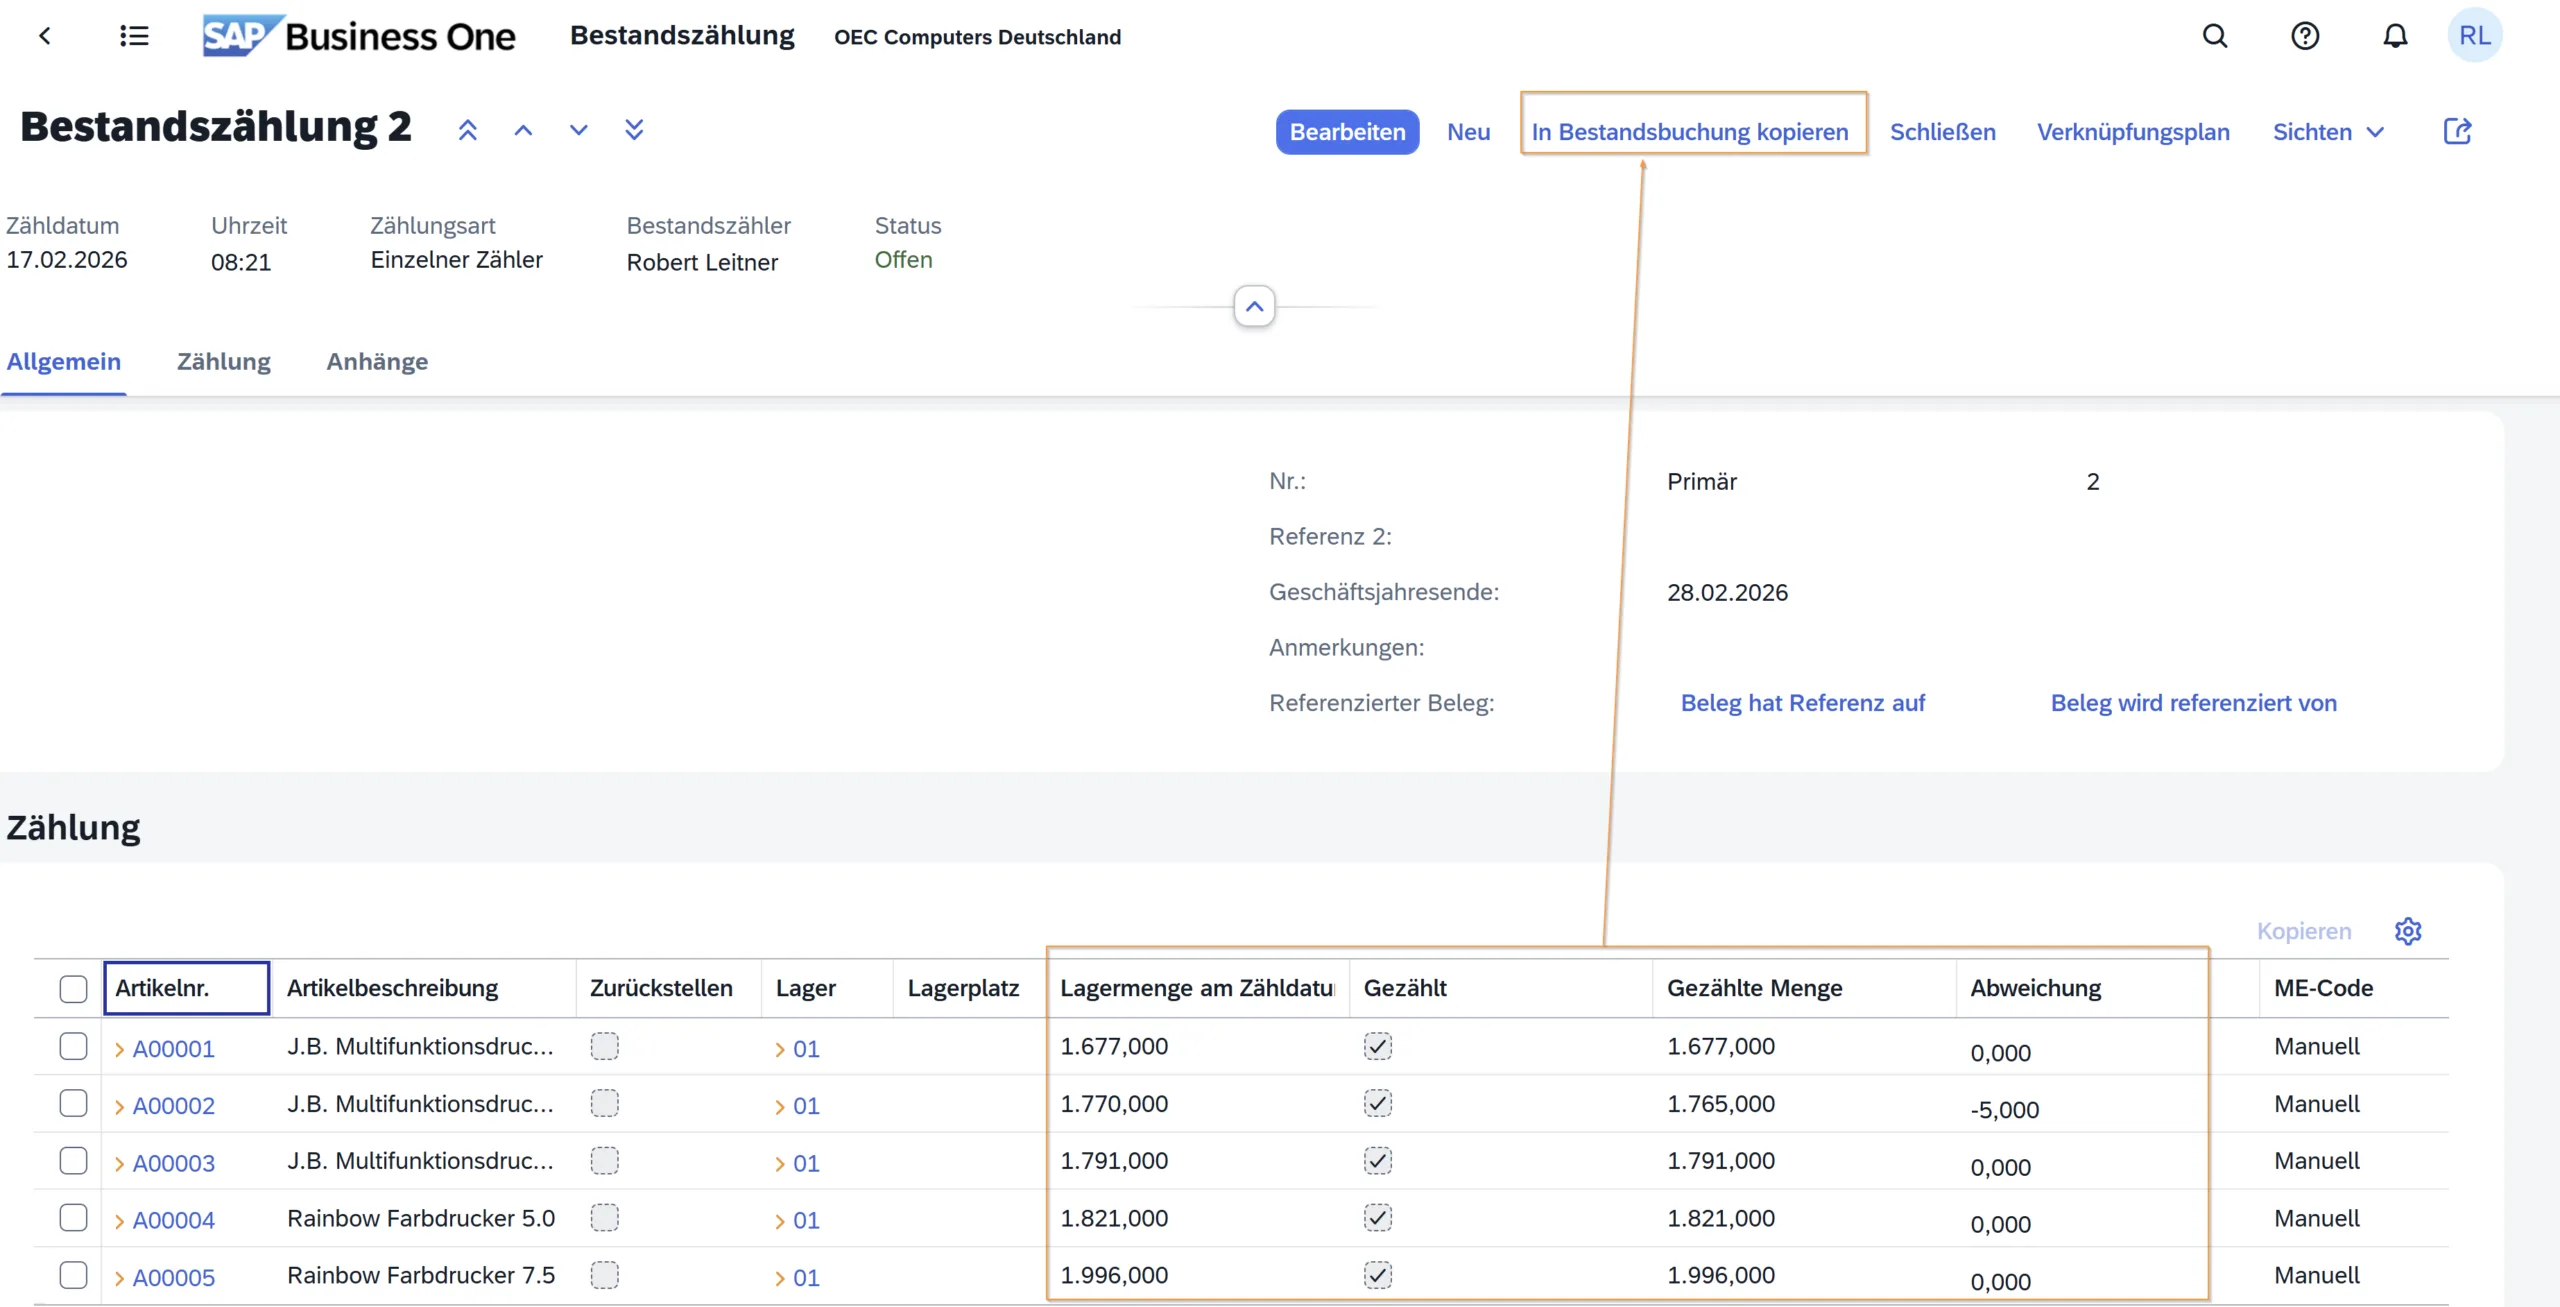Open the search magnifier icon
This screenshot has height=1307, width=2560.
(x=2215, y=37)
